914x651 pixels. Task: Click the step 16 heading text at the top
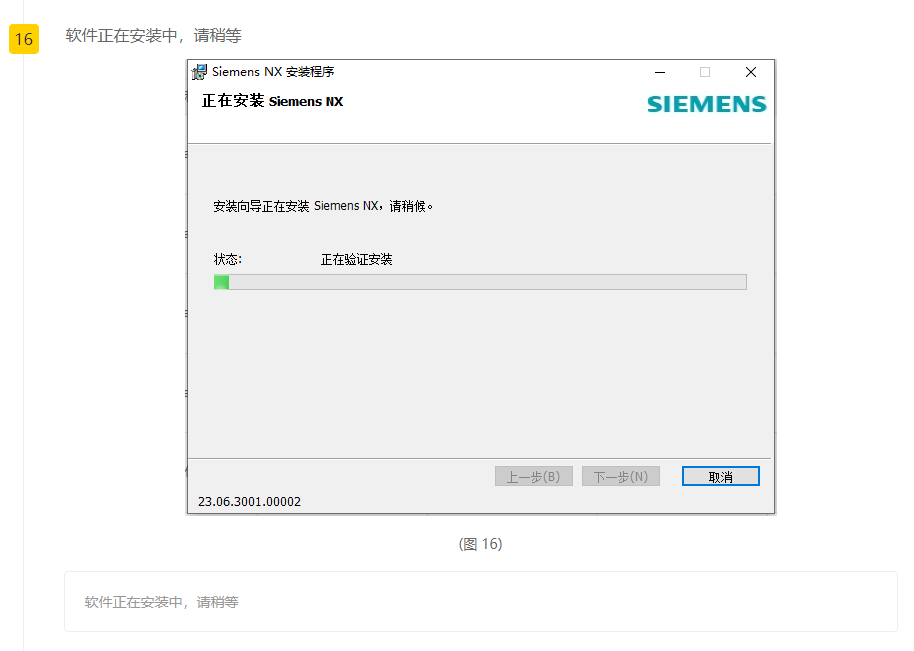coord(153,36)
